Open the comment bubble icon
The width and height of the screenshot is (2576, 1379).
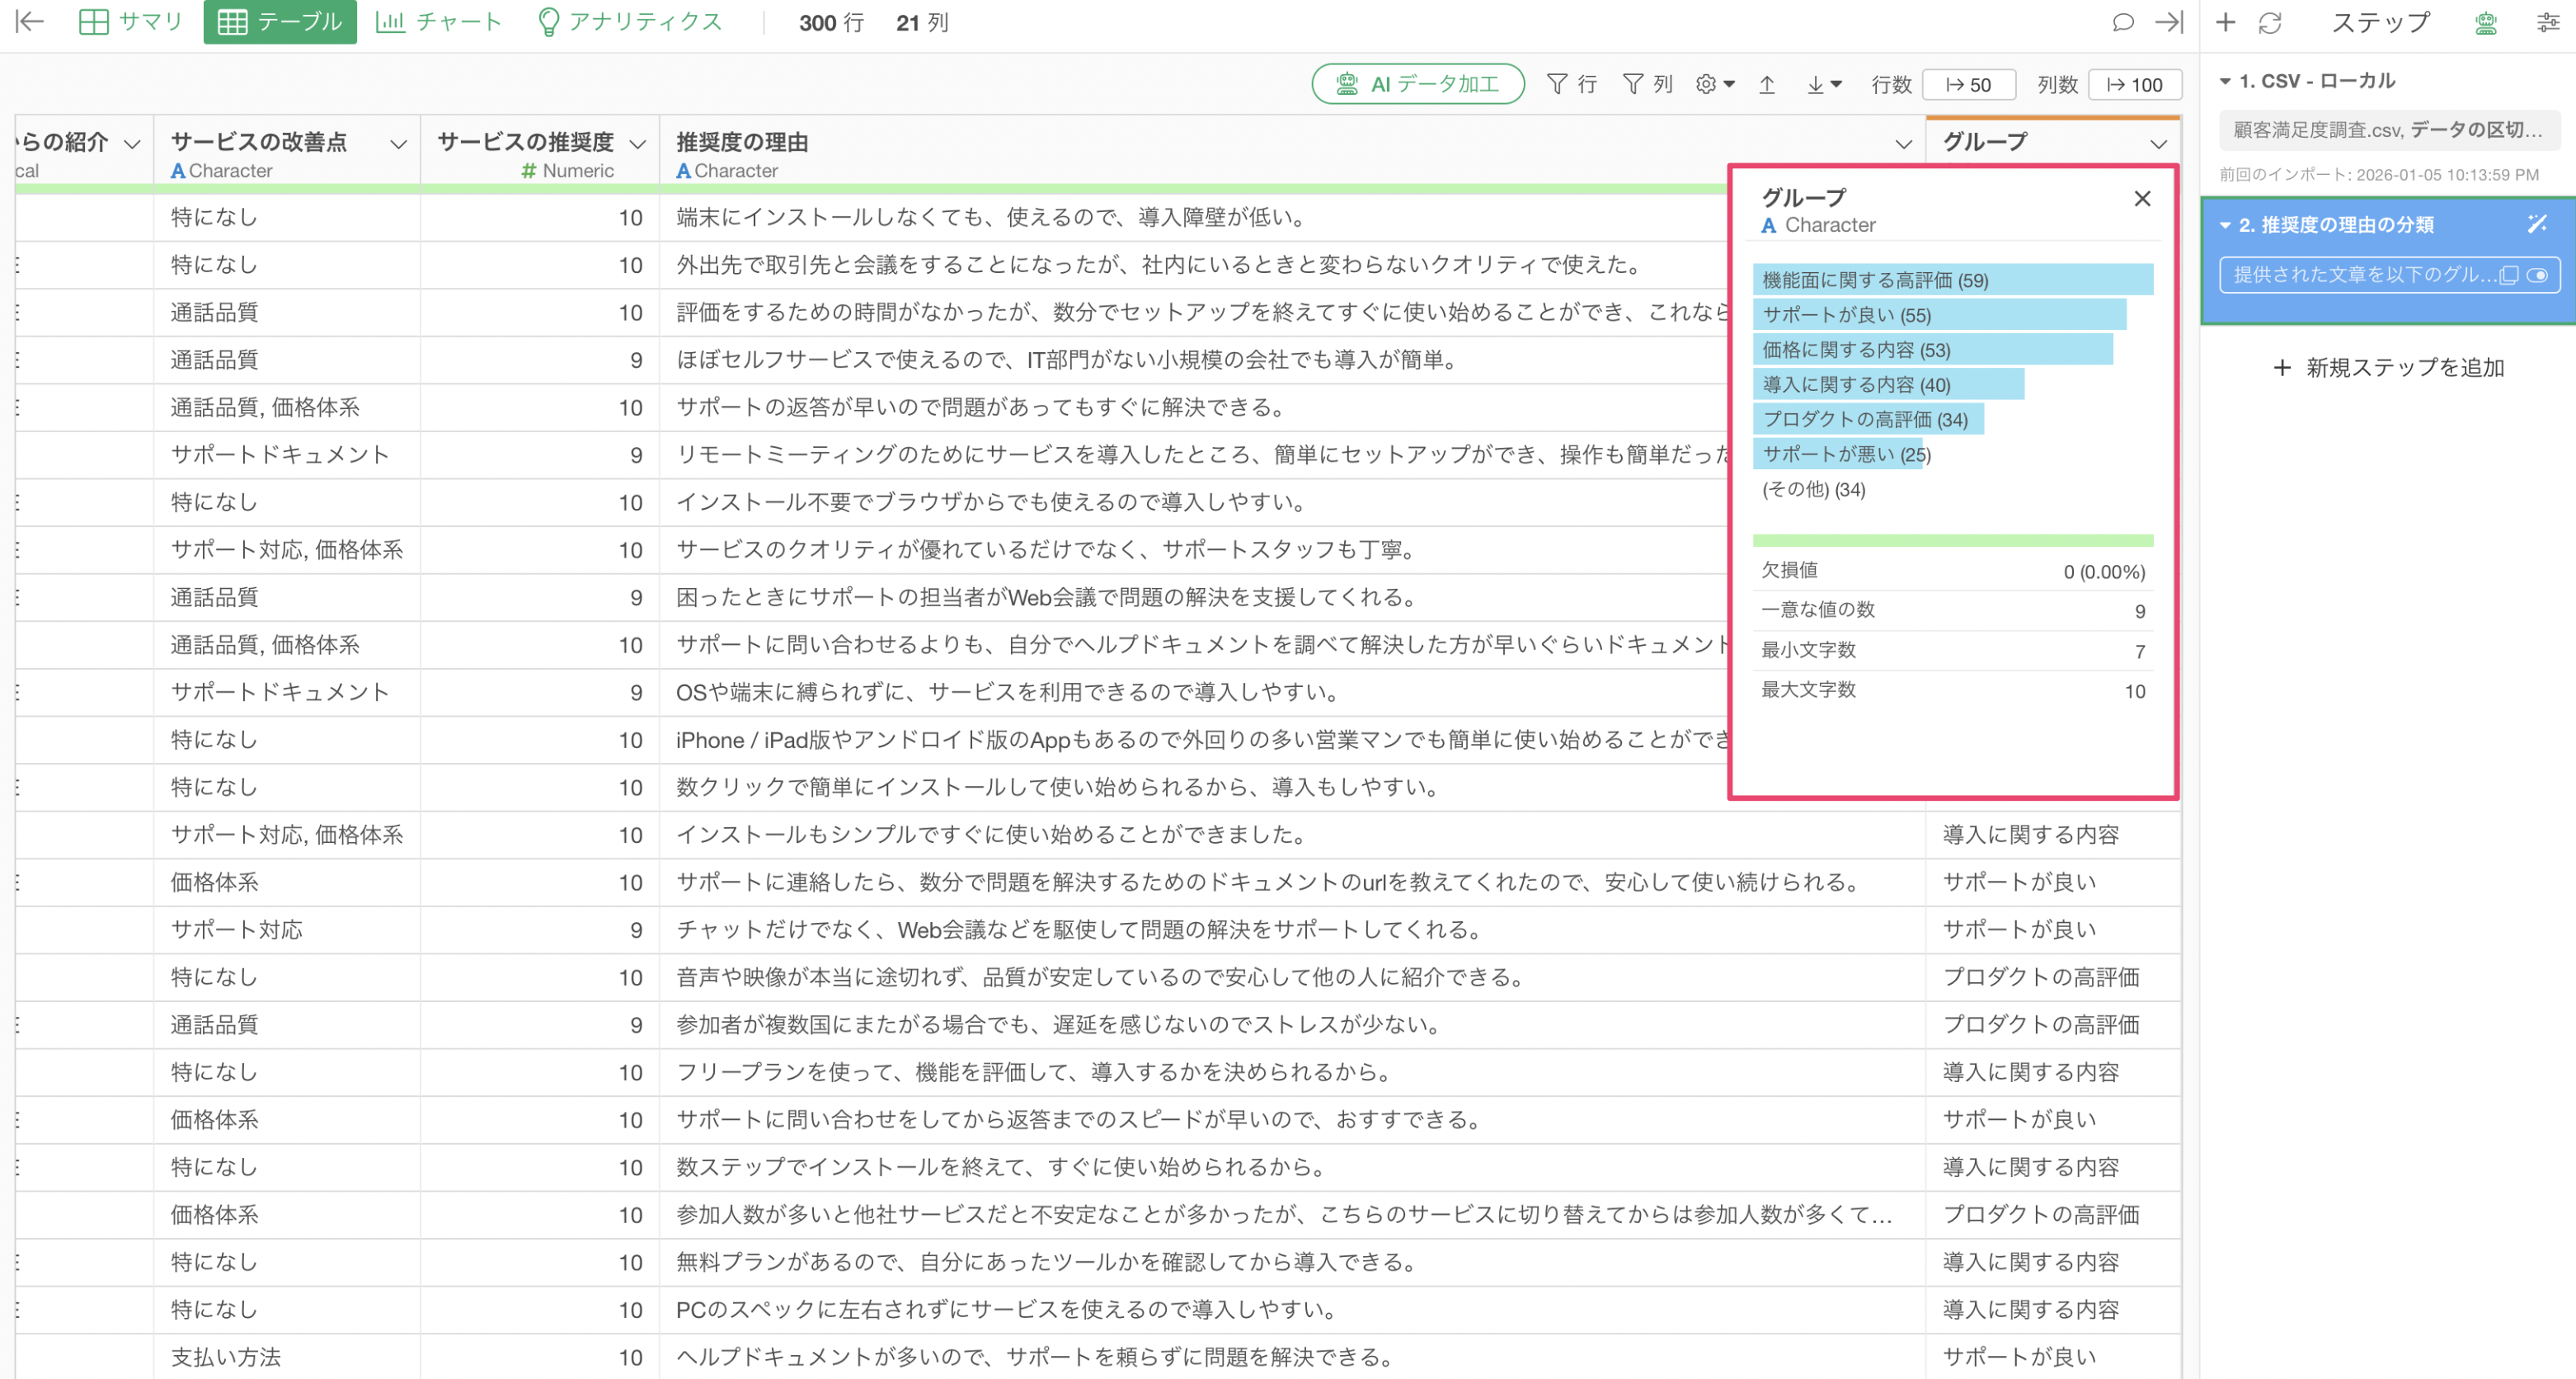[2122, 22]
